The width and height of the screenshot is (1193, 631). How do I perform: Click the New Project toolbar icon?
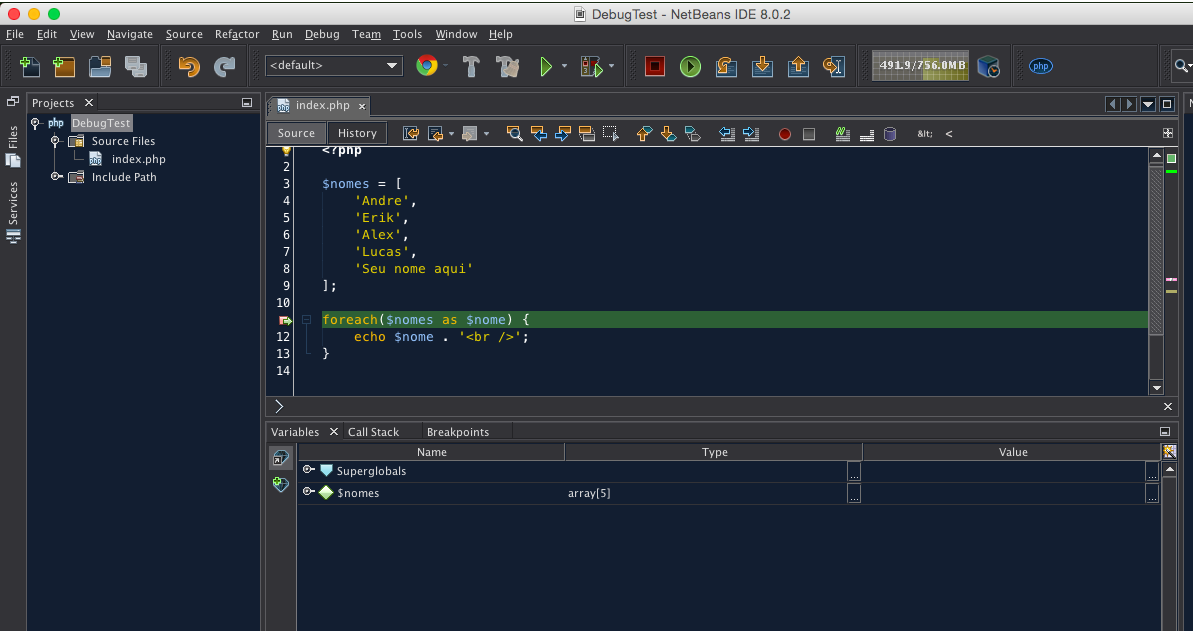point(64,66)
